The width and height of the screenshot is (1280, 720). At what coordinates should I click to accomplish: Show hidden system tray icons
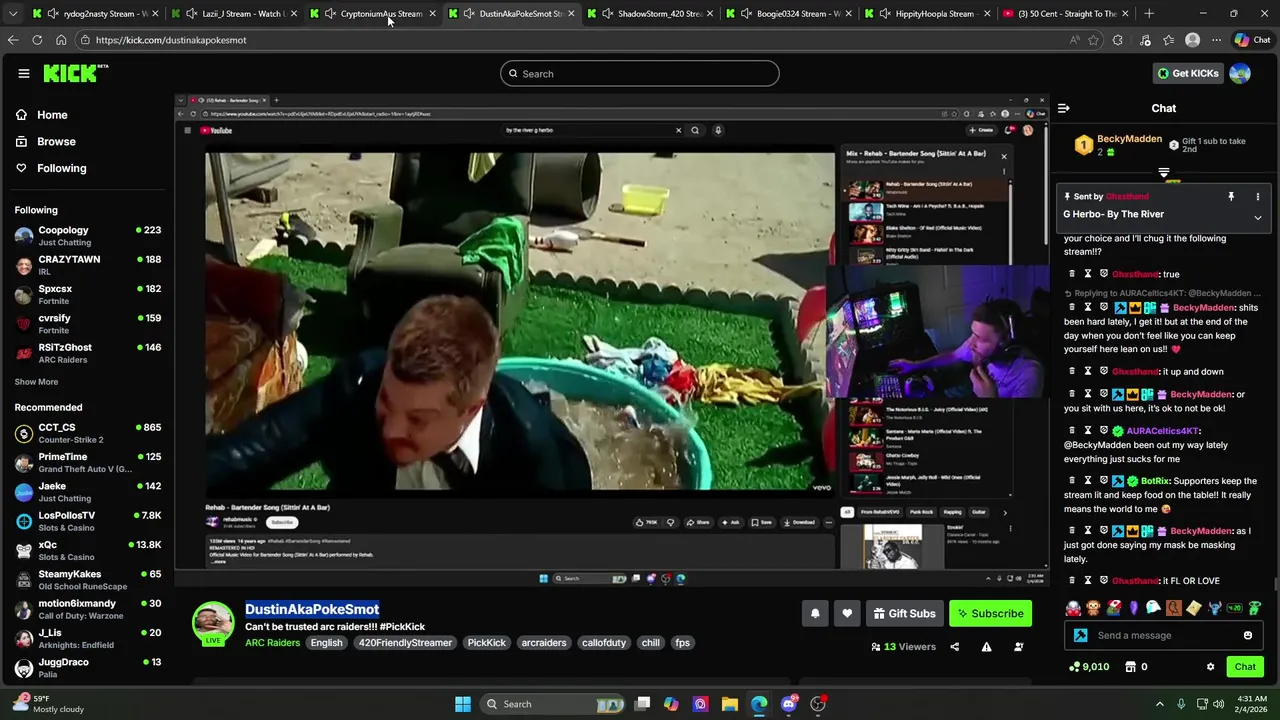[1160, 704]
